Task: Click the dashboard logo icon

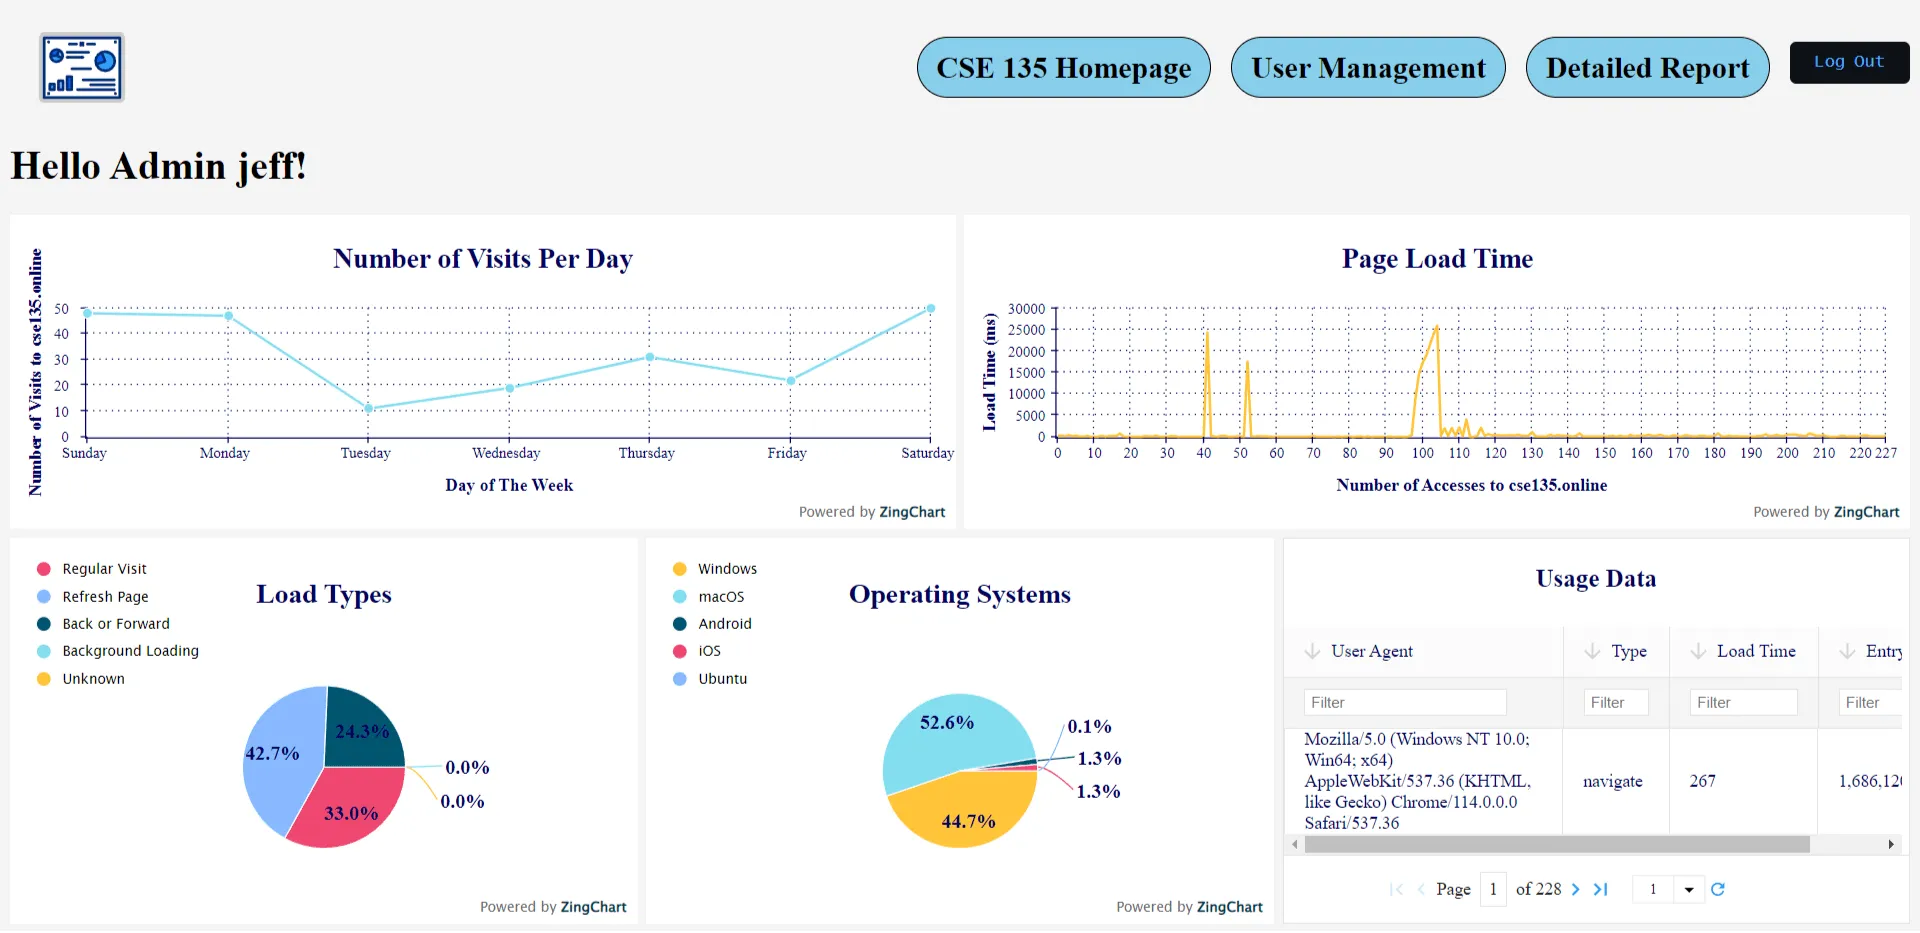Action: point(81,67)
